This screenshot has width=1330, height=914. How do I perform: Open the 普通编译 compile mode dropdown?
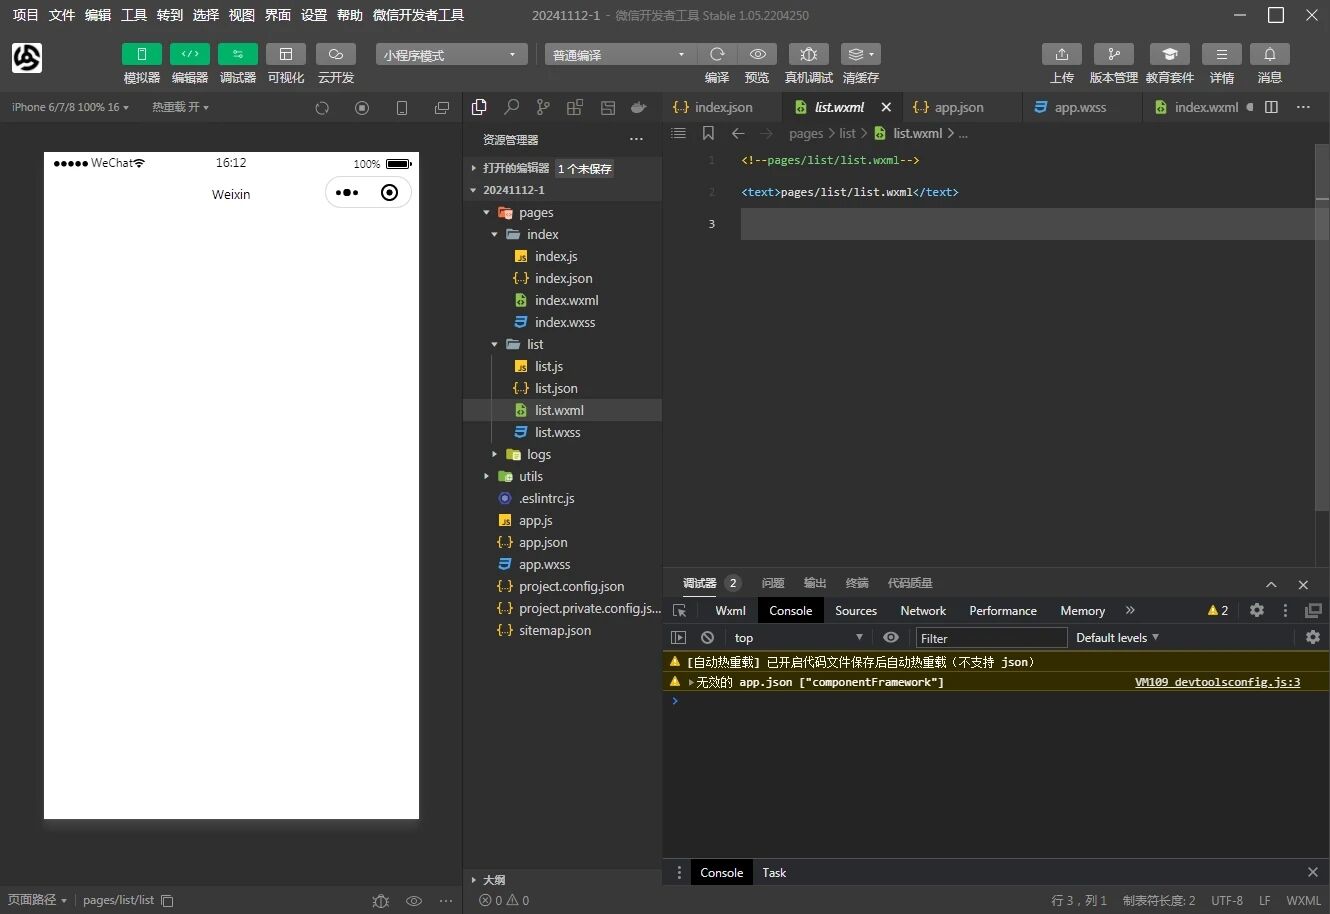[620, 55]
